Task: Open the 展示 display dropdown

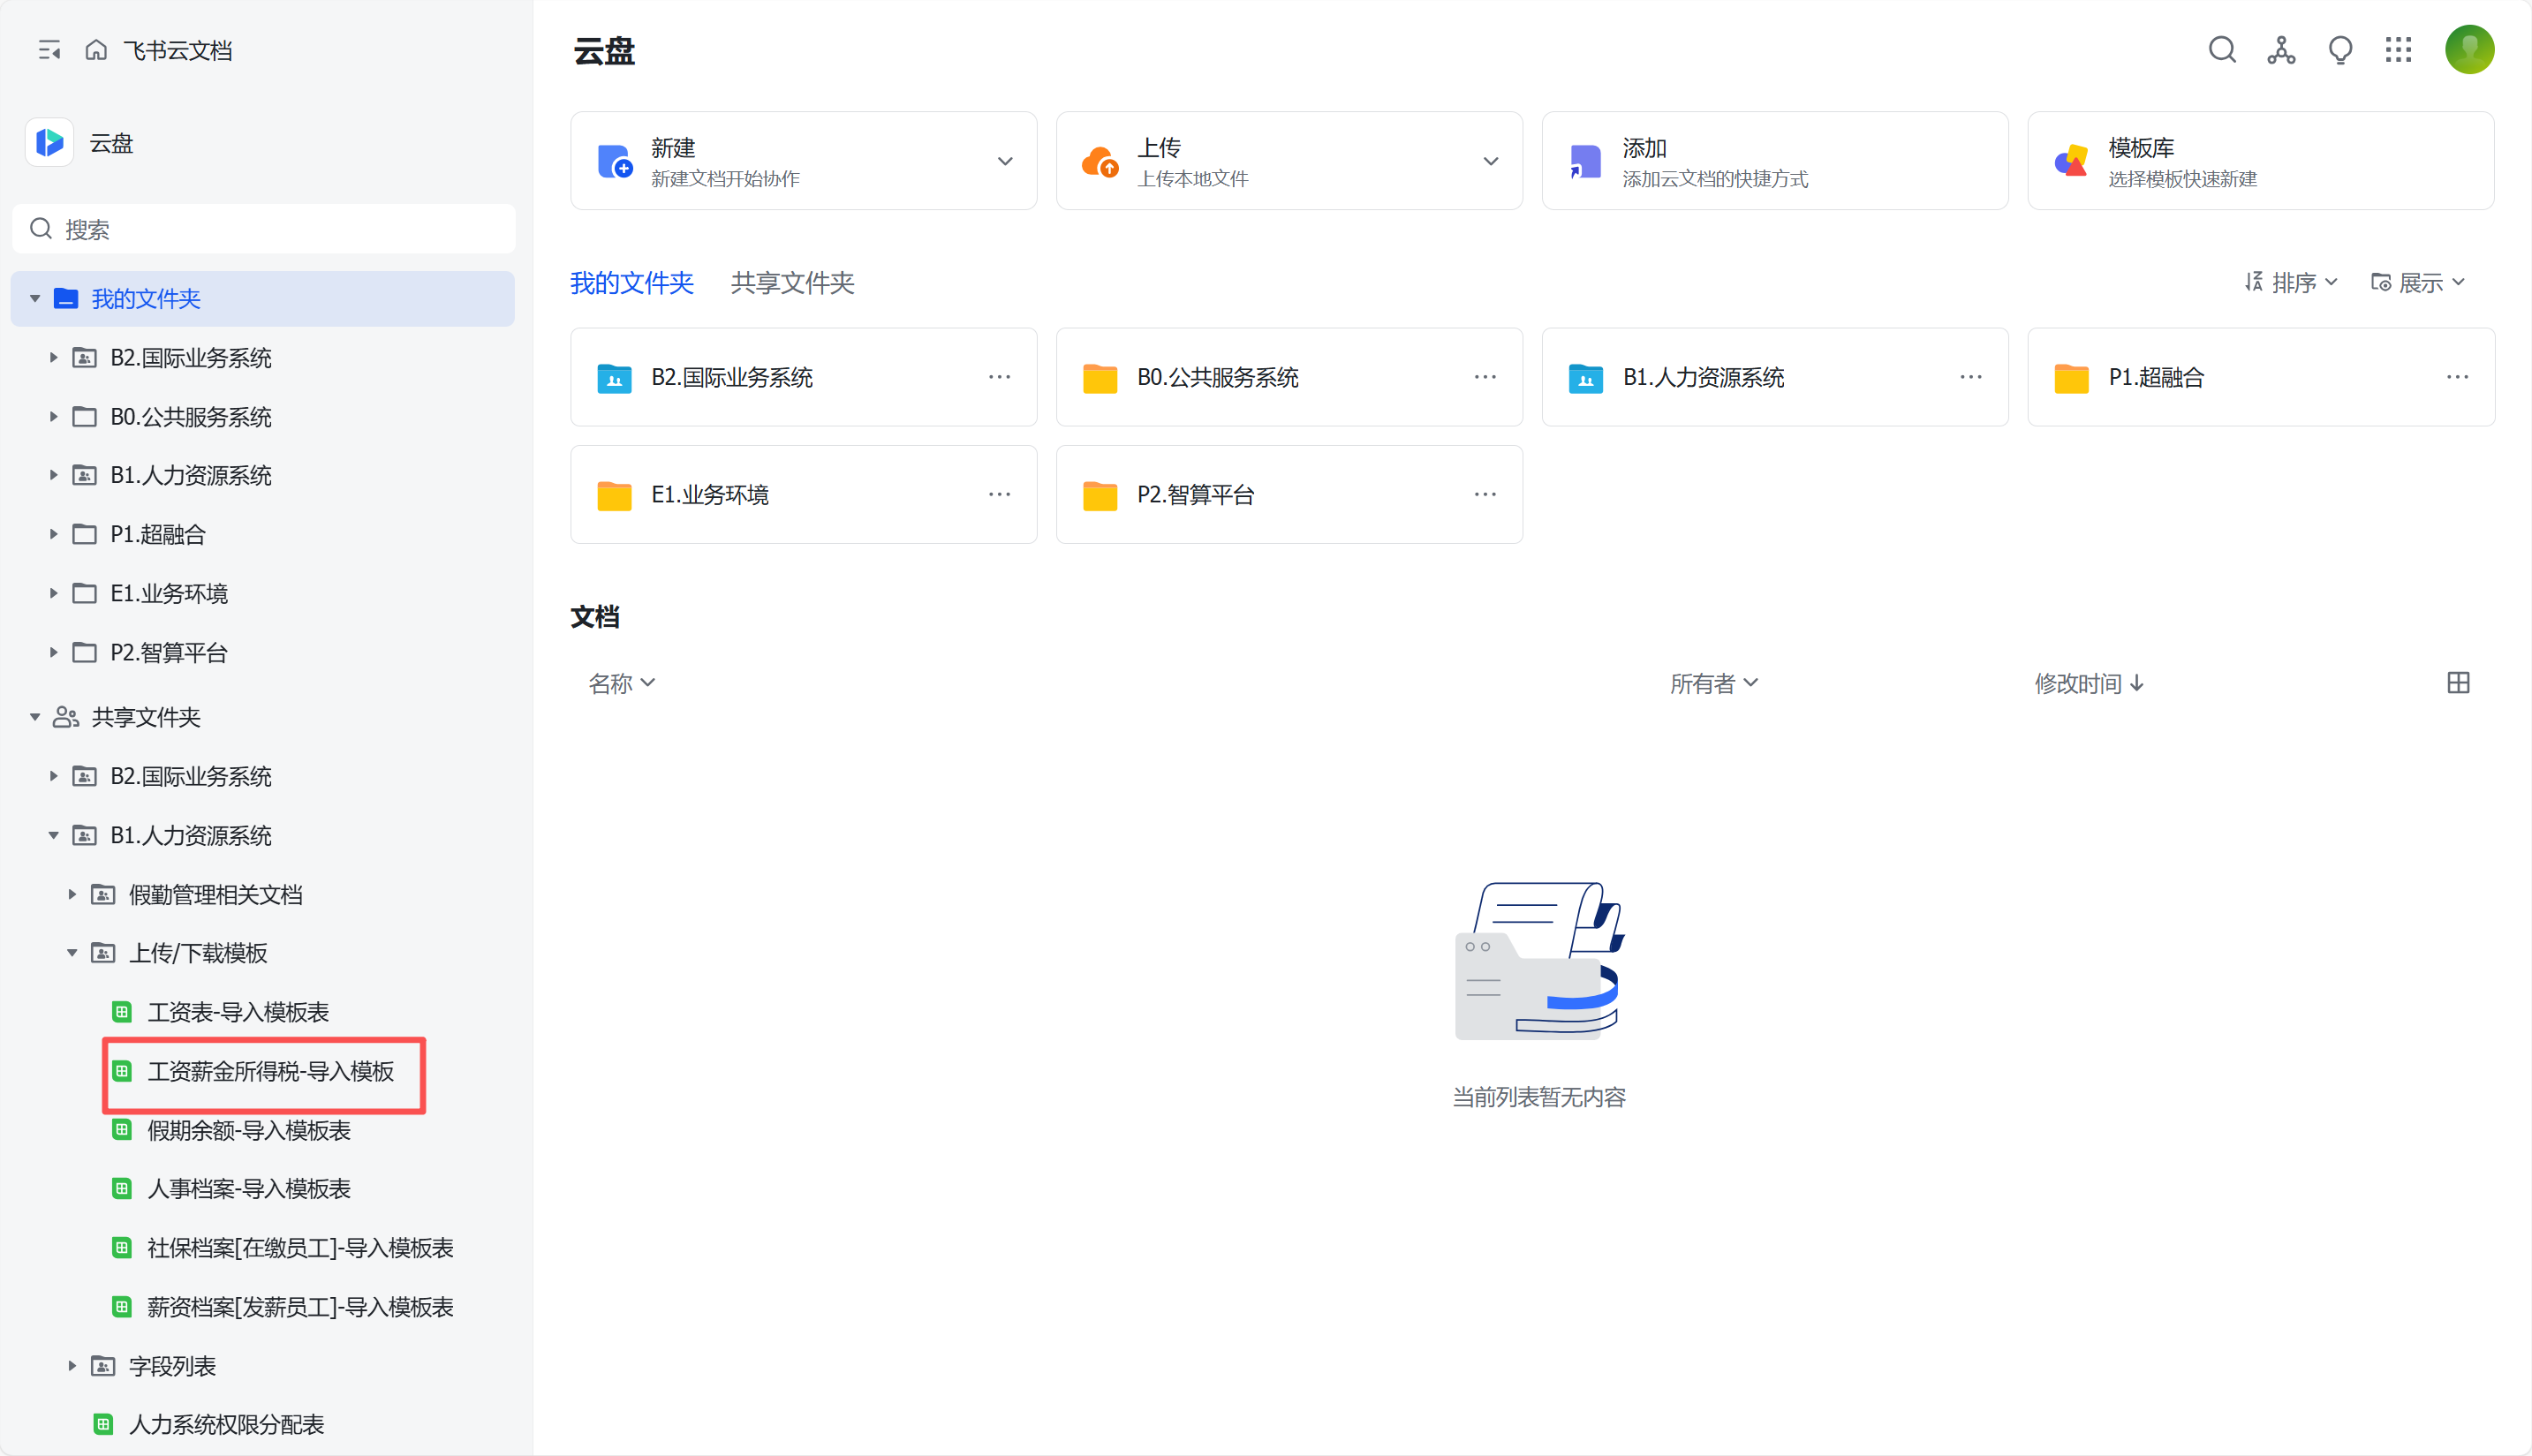Action: [2418, 283]
